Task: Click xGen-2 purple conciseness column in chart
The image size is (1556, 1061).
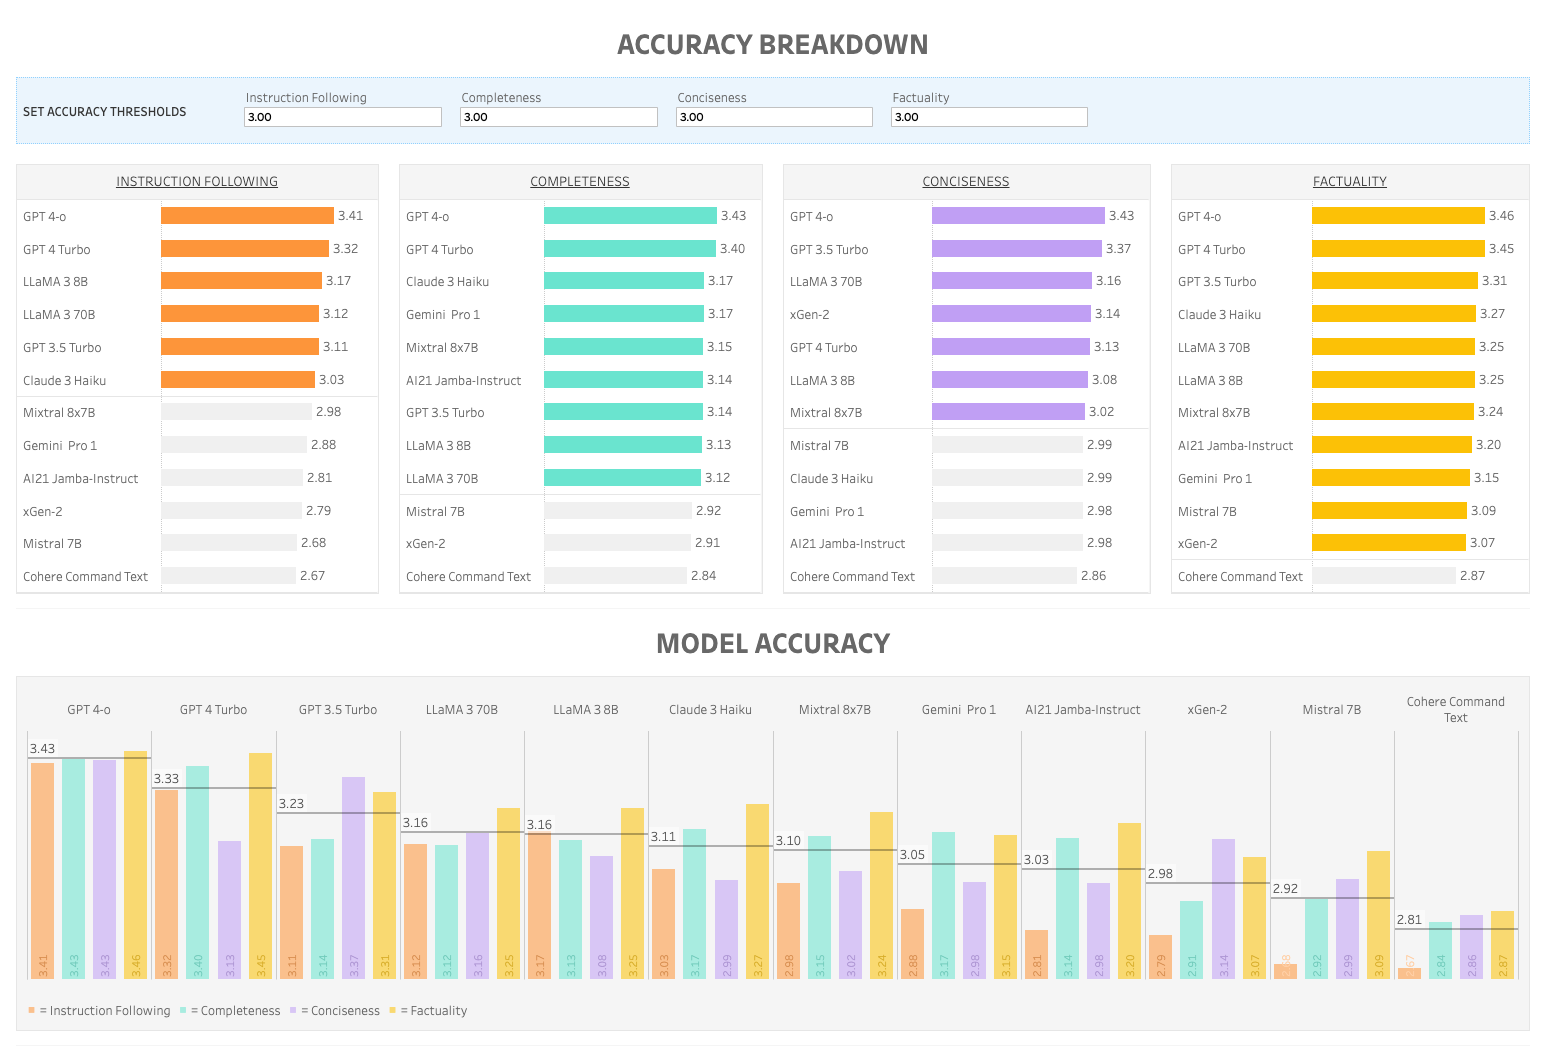Action: tap(1224, 909)
